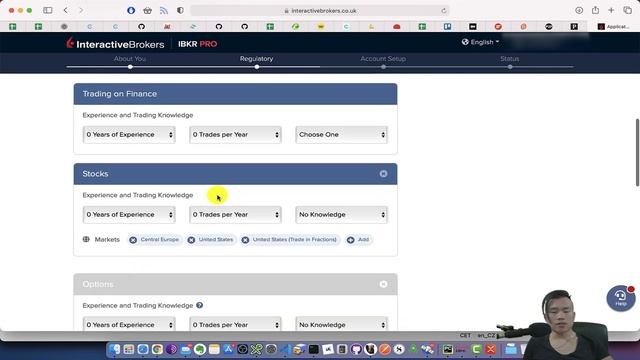Image resolution: width=640 pixels, height=360 pixels.
Task: Open the Help chat bubble
Action: tap(620, 298)
